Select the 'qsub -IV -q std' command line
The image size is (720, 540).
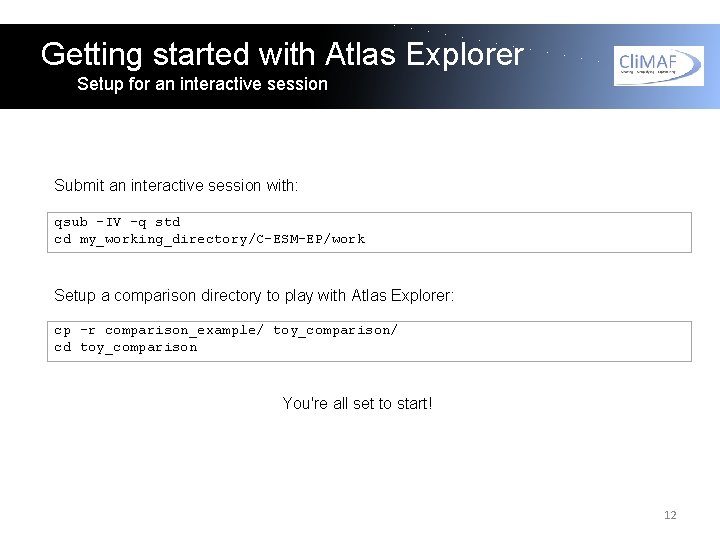pos(117,222)
